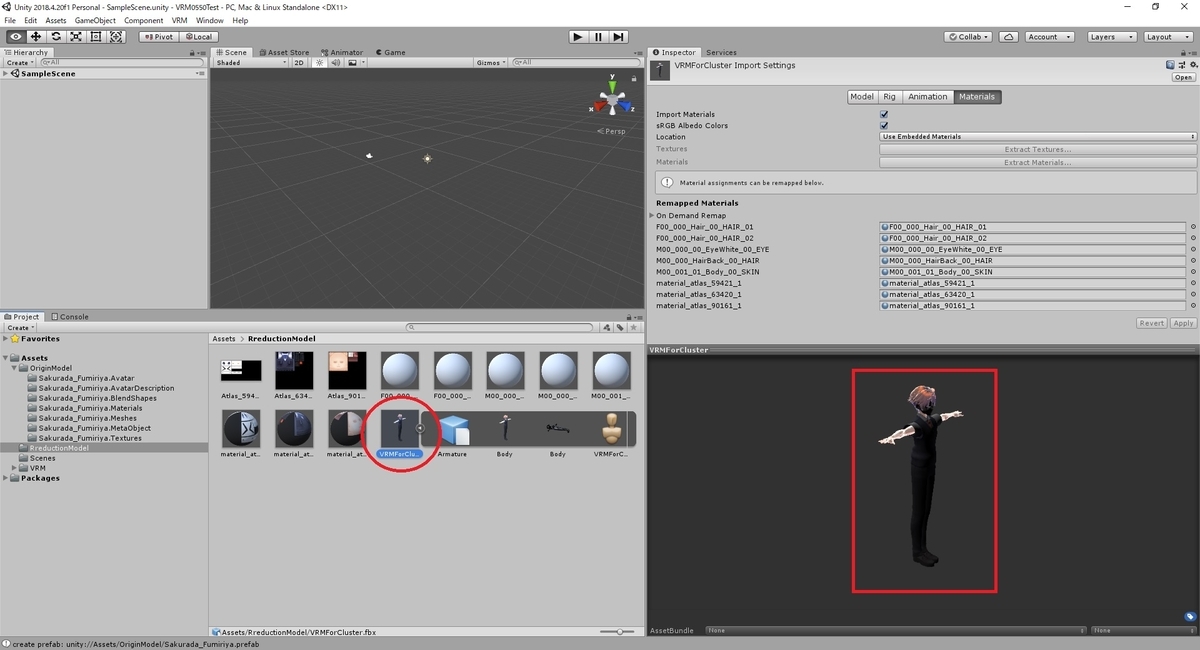
Task: Open Hierarchy Create dropdown
Action: pyautogui.click(x=20, y=63)
